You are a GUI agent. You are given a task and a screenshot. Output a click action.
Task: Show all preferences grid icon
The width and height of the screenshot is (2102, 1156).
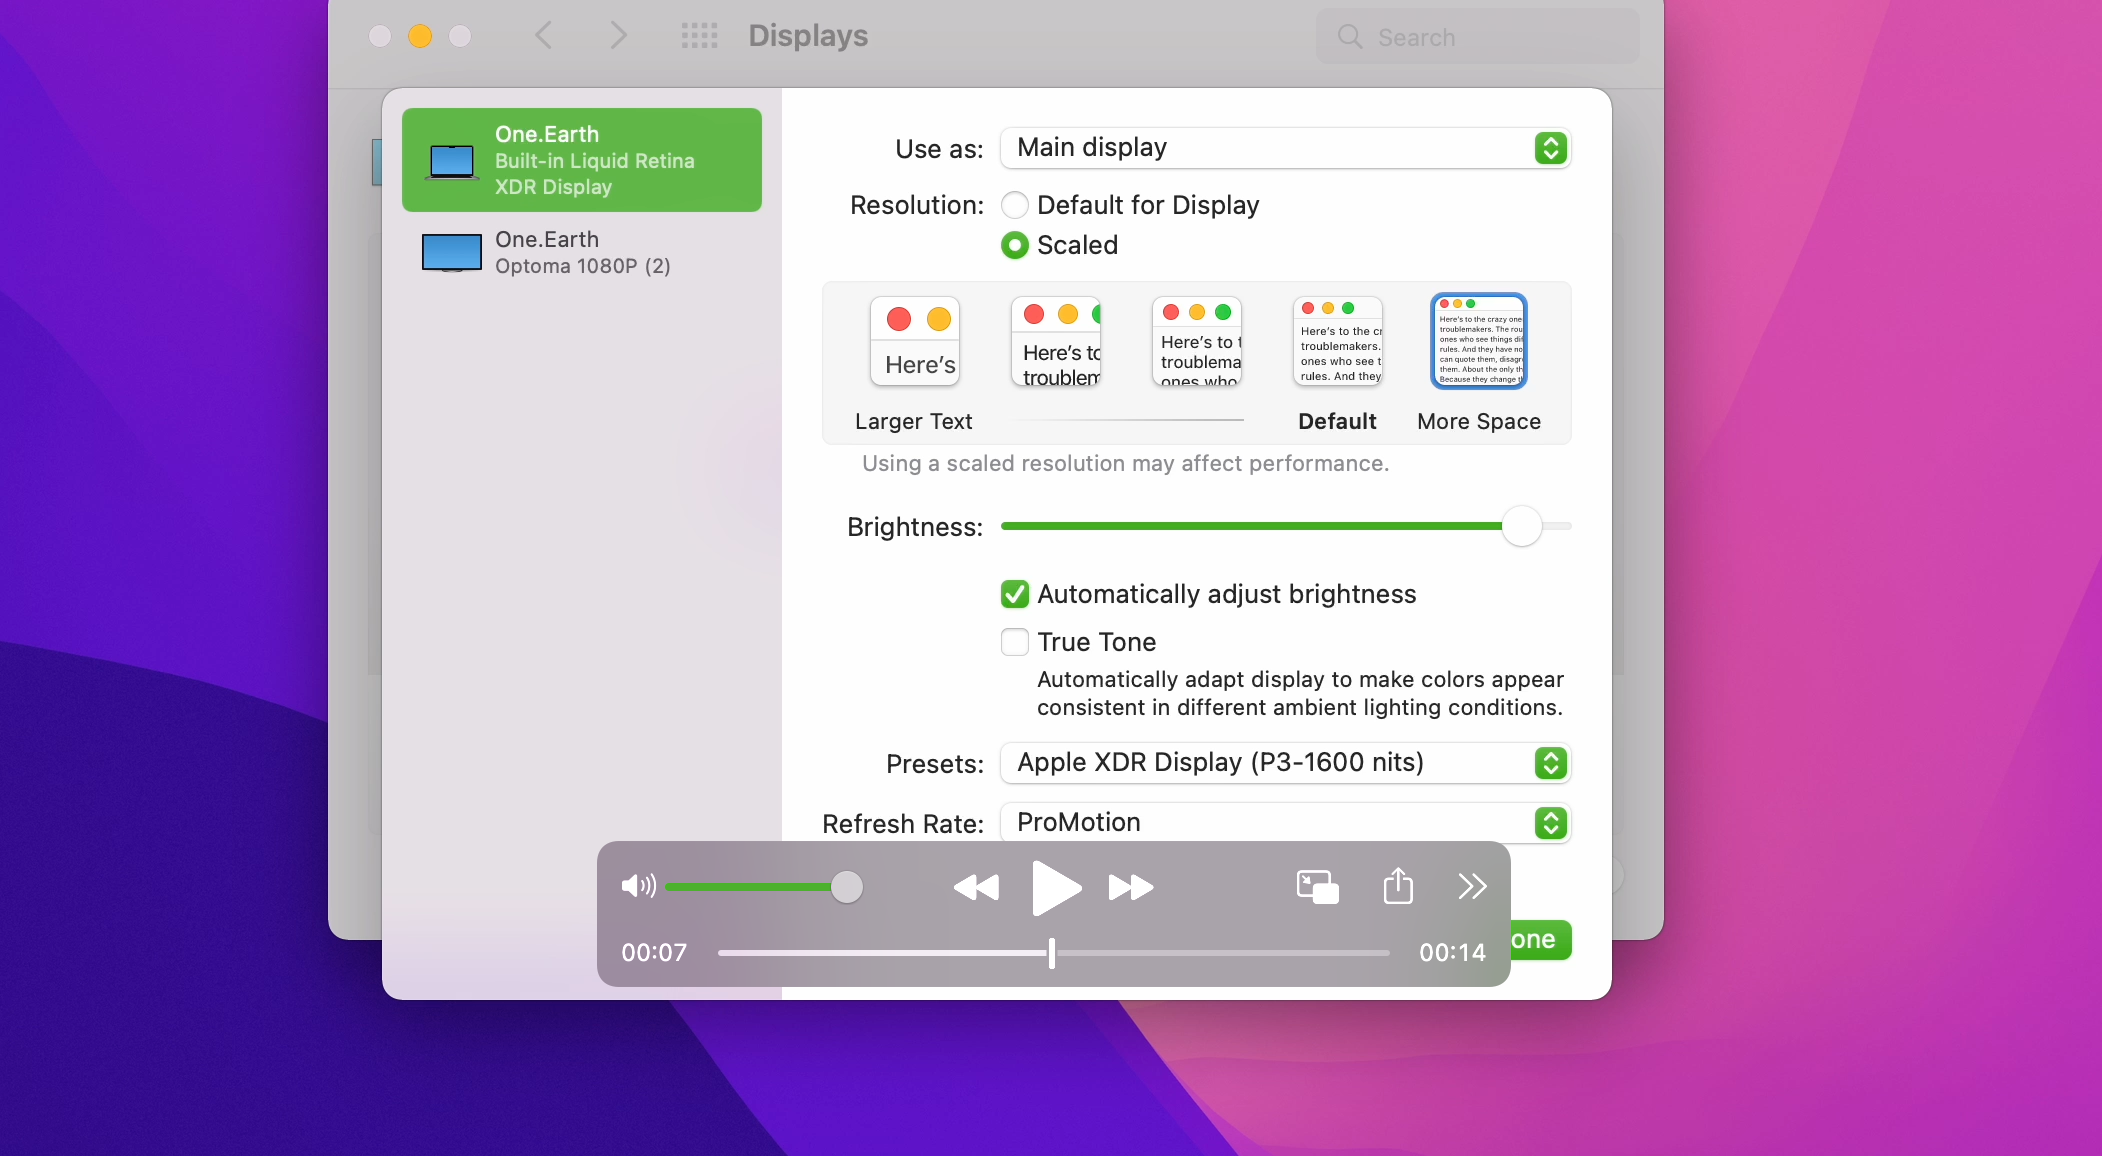tap(699, 36)
